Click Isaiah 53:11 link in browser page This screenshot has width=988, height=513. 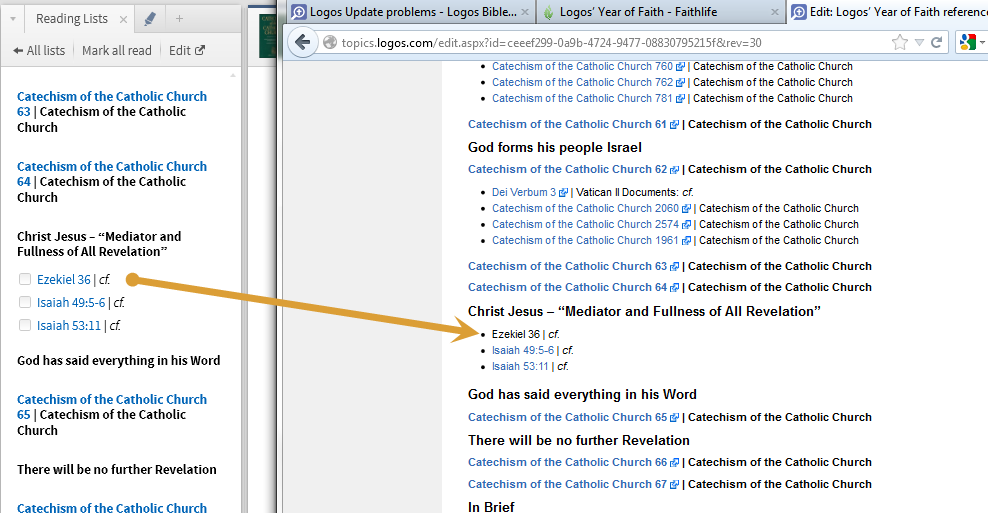tap(520, 367)
